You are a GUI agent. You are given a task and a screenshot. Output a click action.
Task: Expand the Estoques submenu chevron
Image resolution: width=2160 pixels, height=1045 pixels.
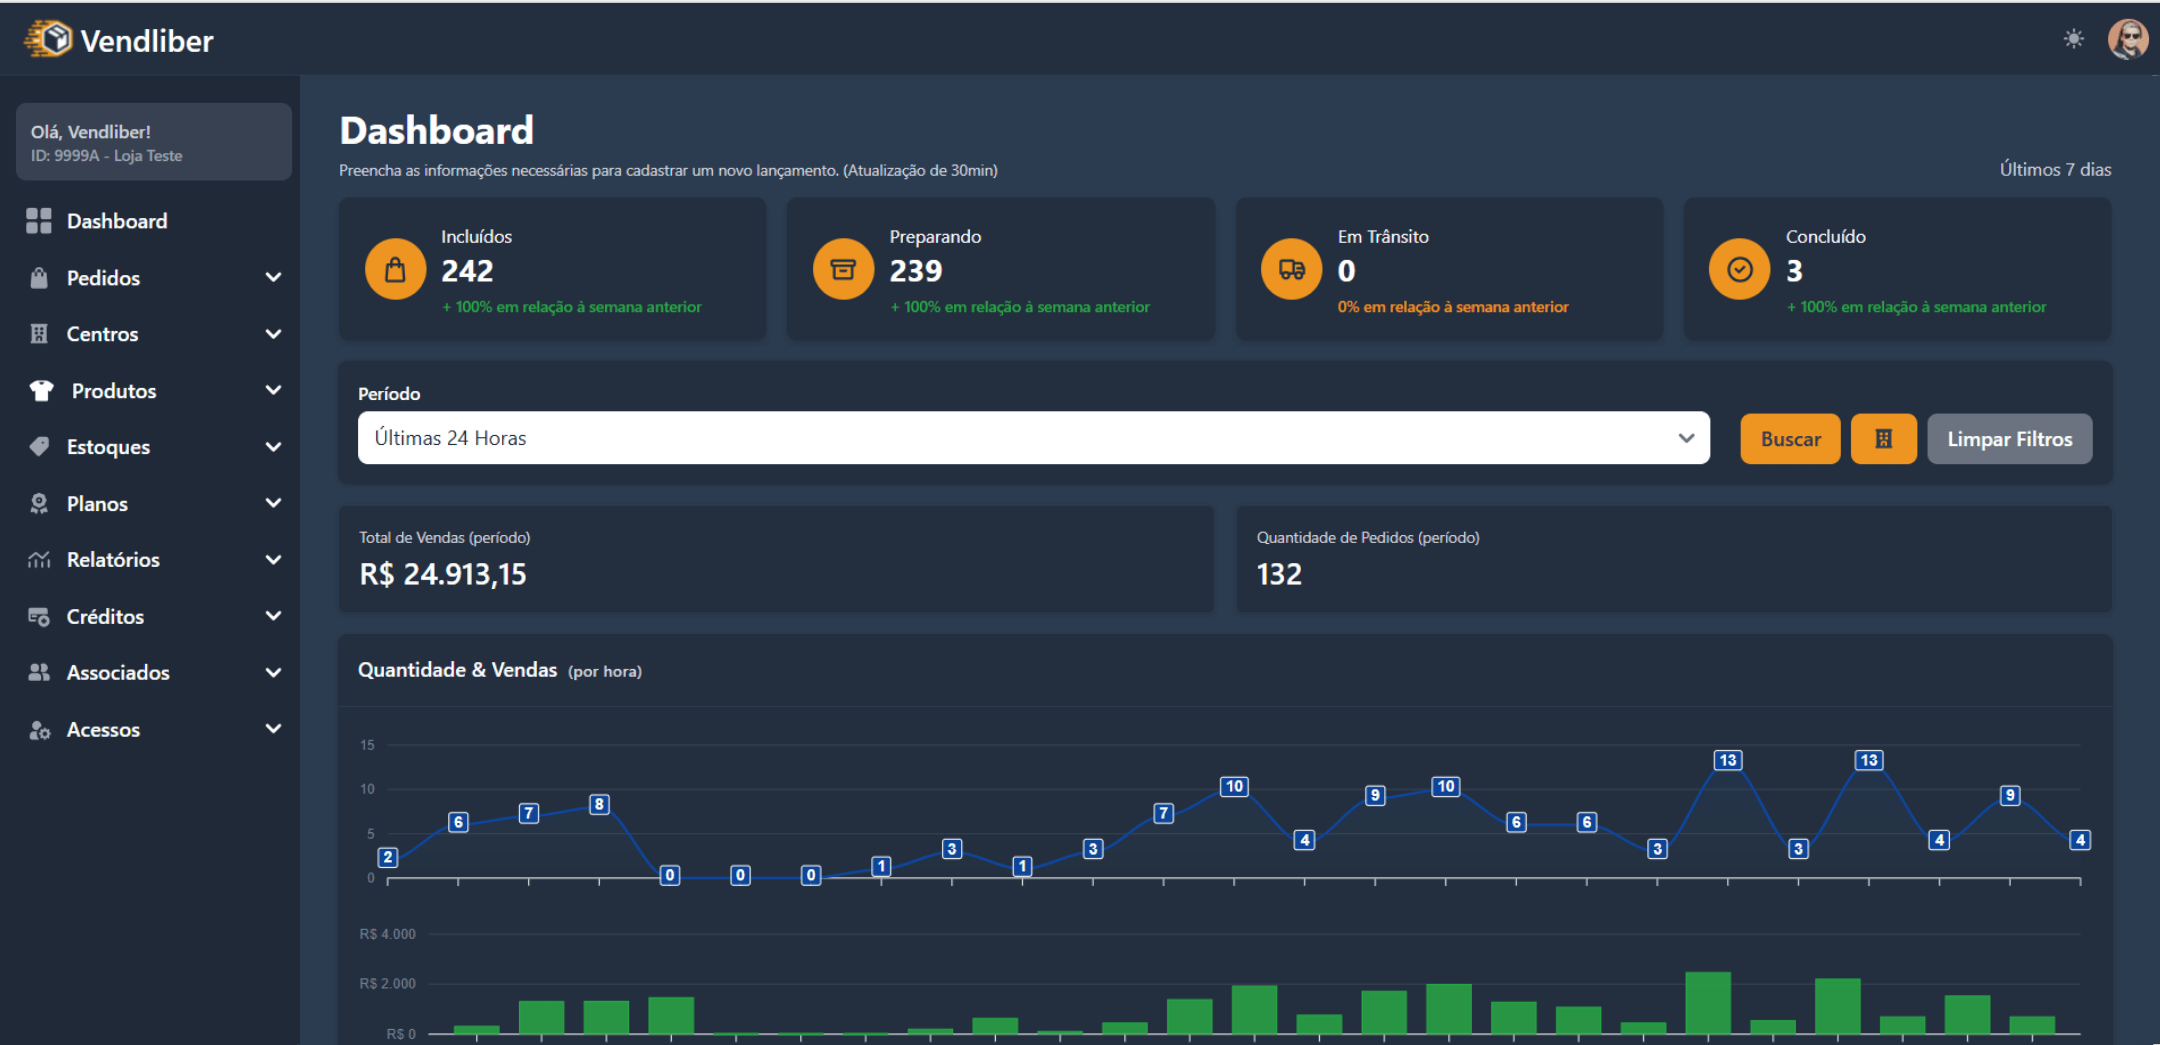(x=273, y=447)
